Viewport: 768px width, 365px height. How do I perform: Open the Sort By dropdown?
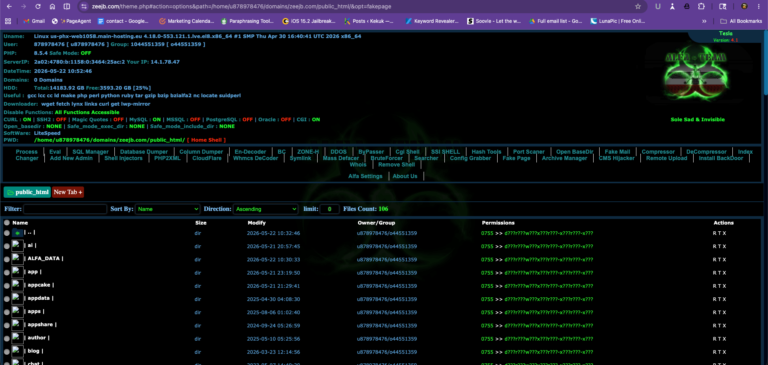pos(168,209)
